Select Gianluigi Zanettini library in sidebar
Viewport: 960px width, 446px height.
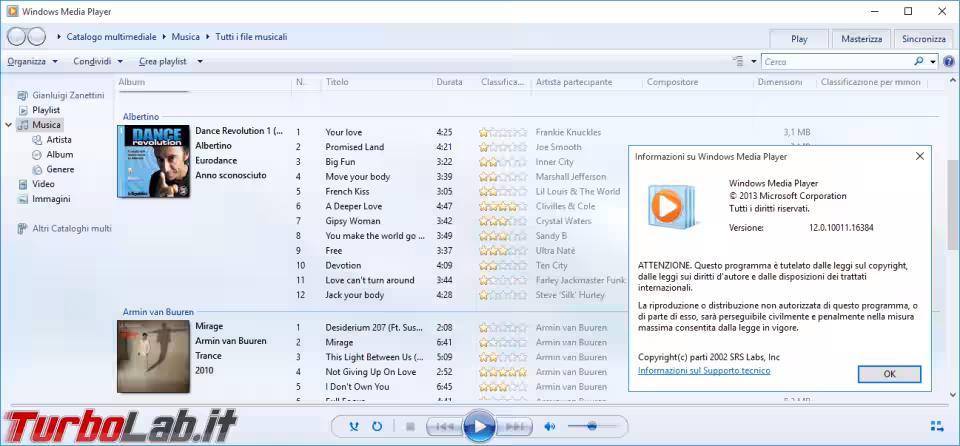click(x=61, y=96)
